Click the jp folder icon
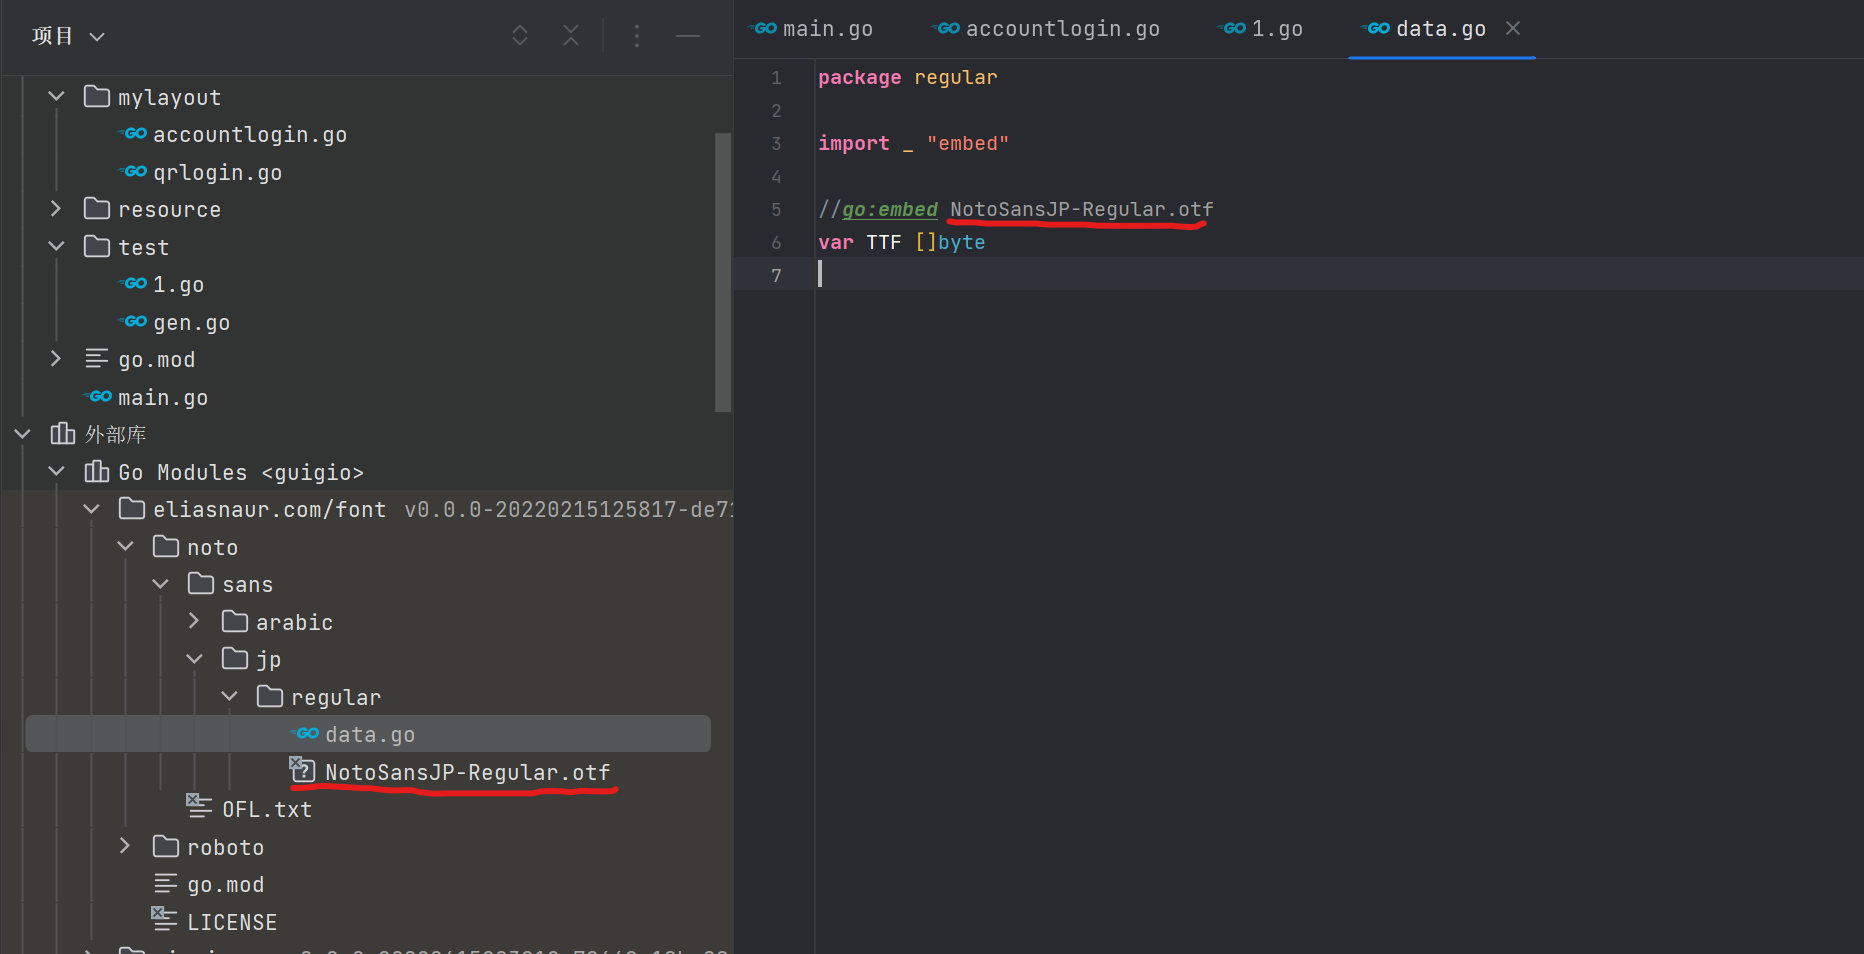Screen dimensions: 1864x954 pos(235,658)
